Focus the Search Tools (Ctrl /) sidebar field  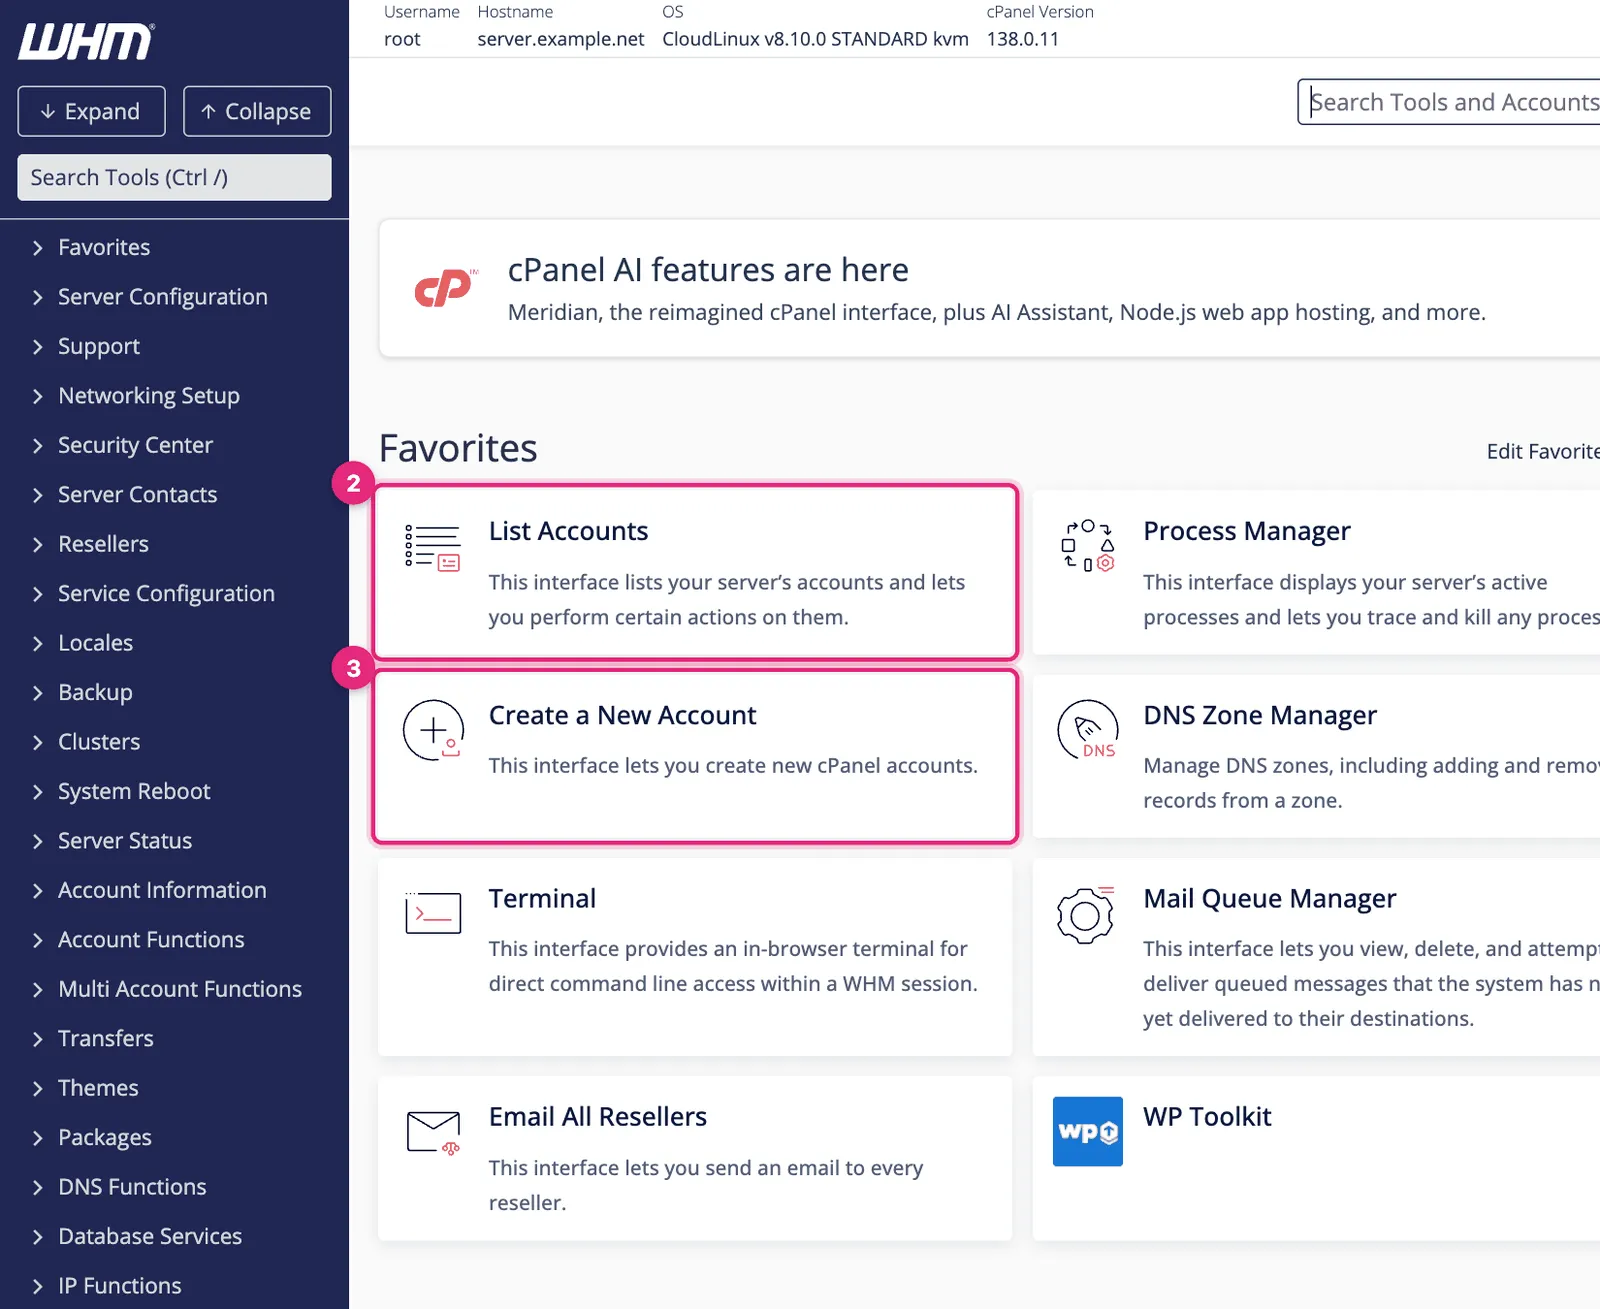point(174,177)
